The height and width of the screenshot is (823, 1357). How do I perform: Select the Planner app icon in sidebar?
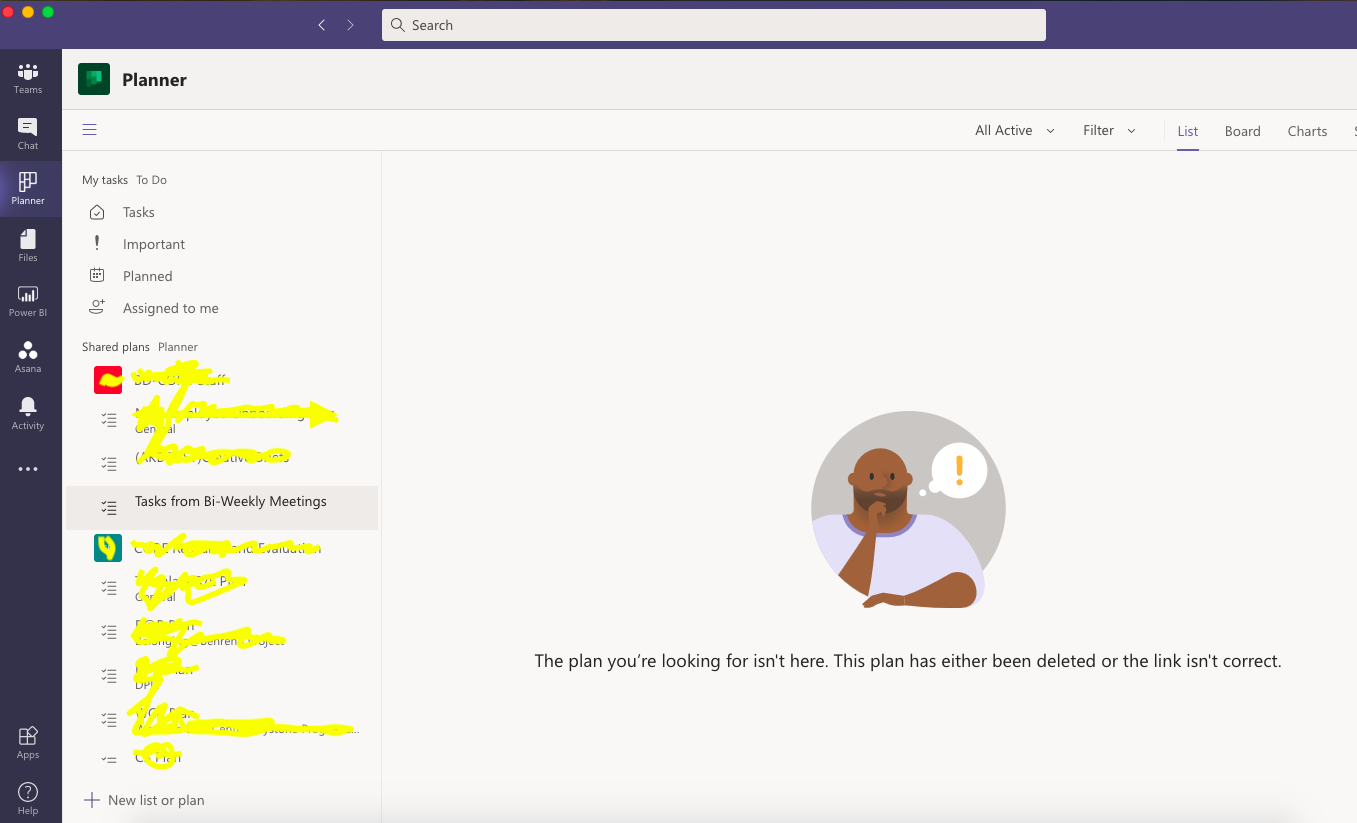(x=28, y=188)
